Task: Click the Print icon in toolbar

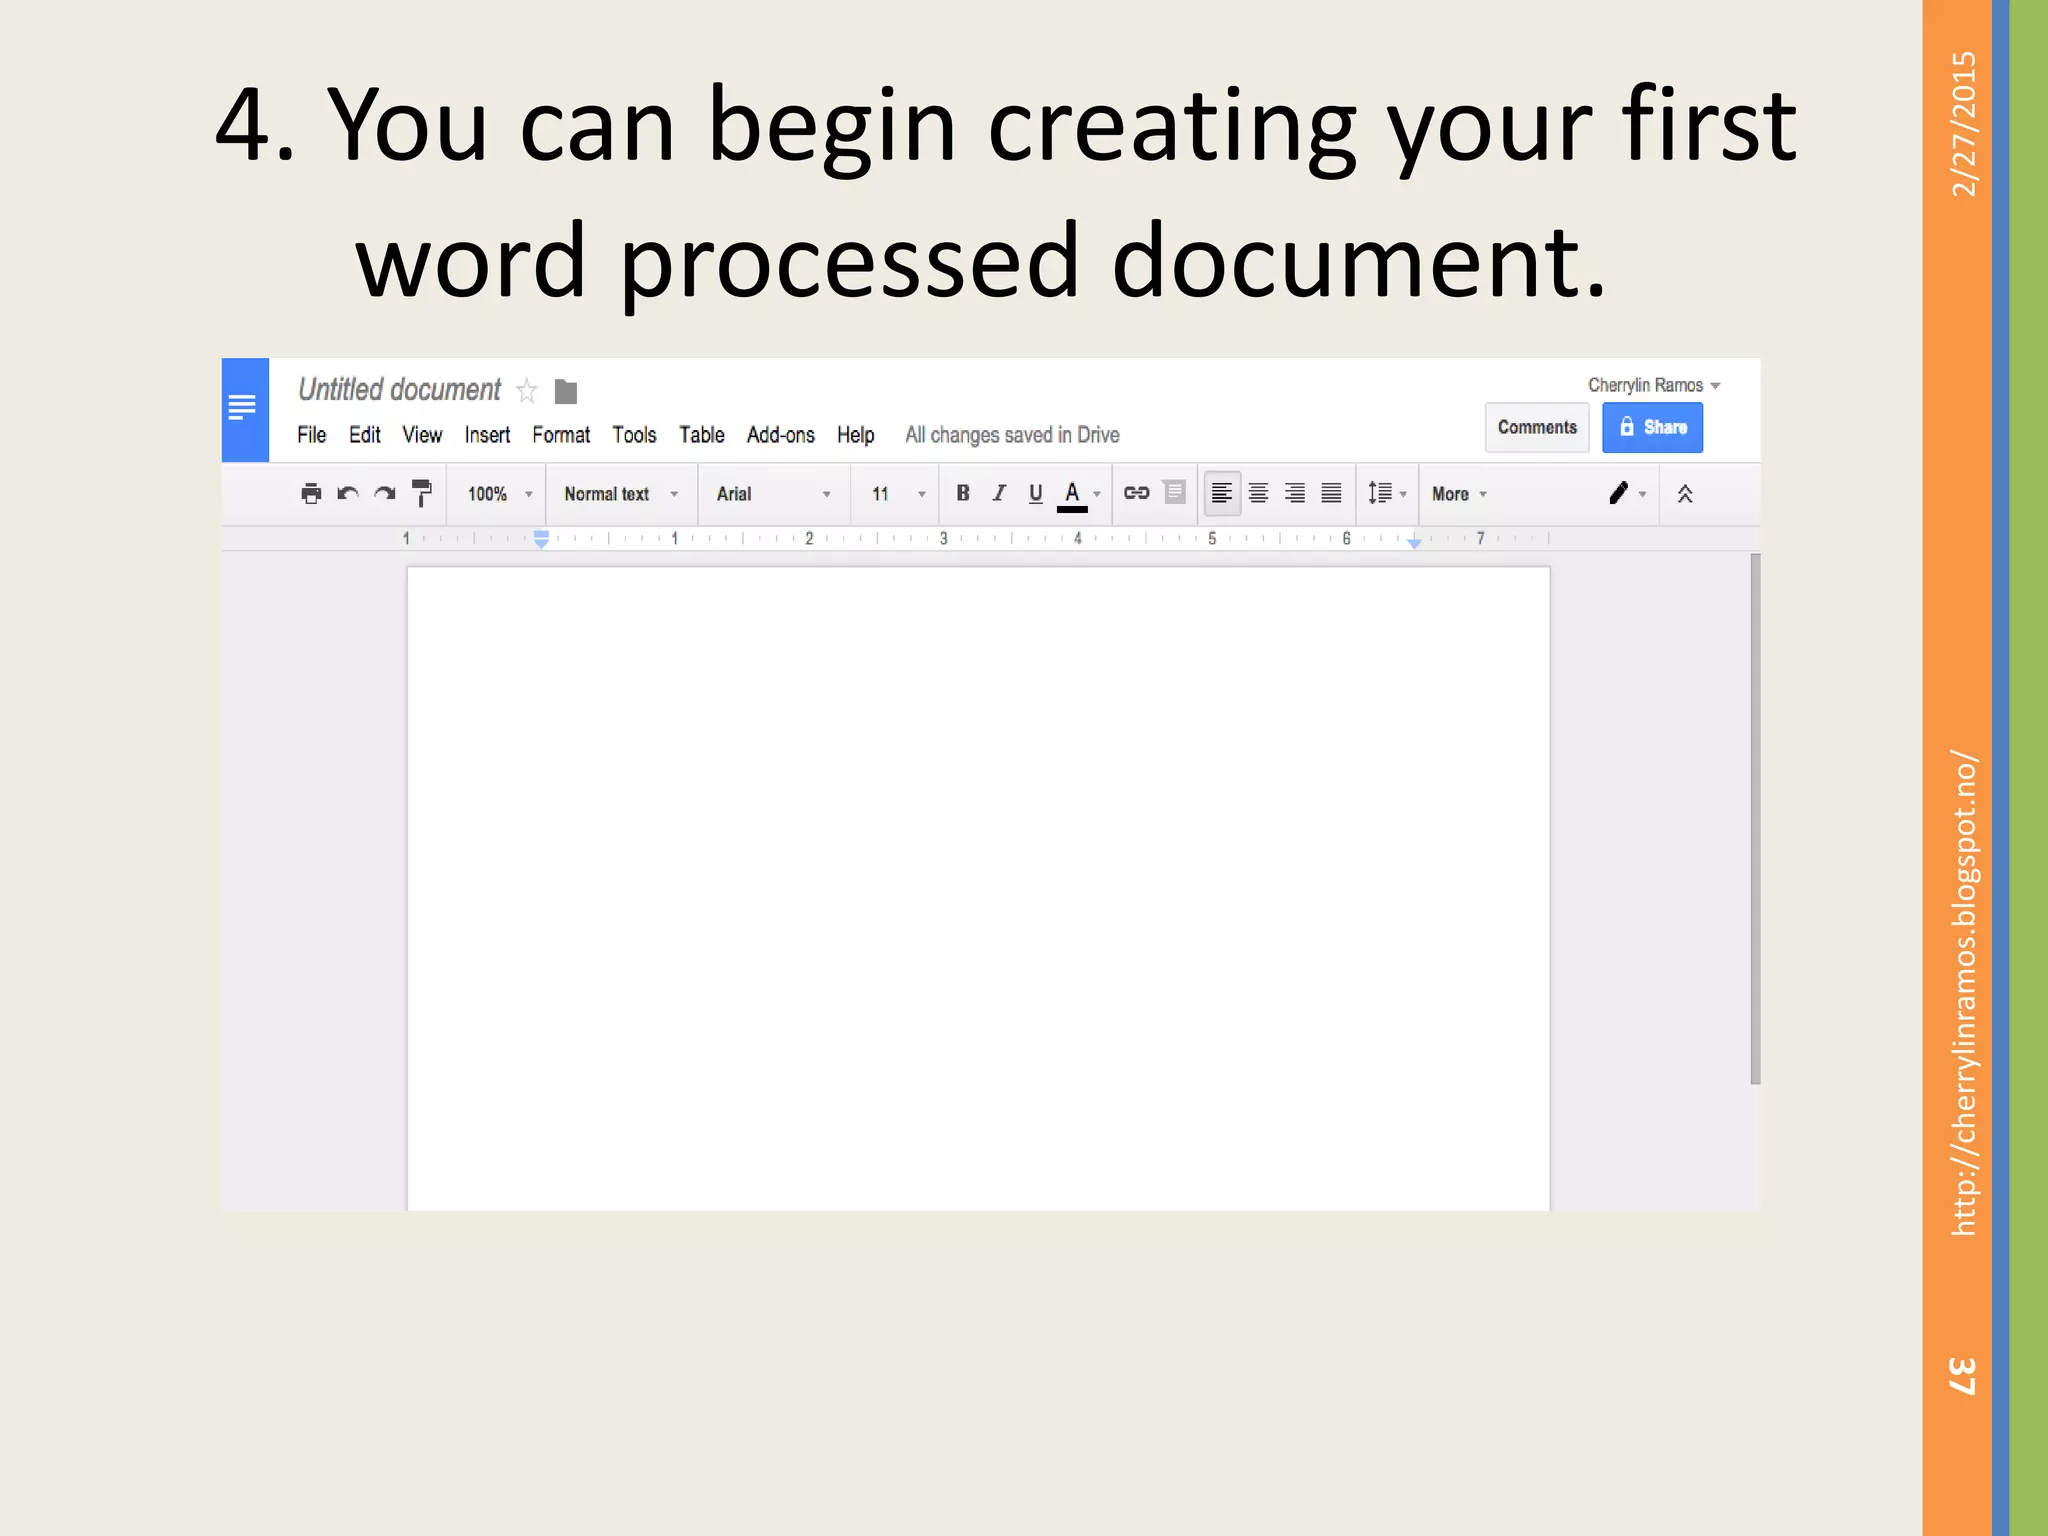Action: tap(311, 493)
